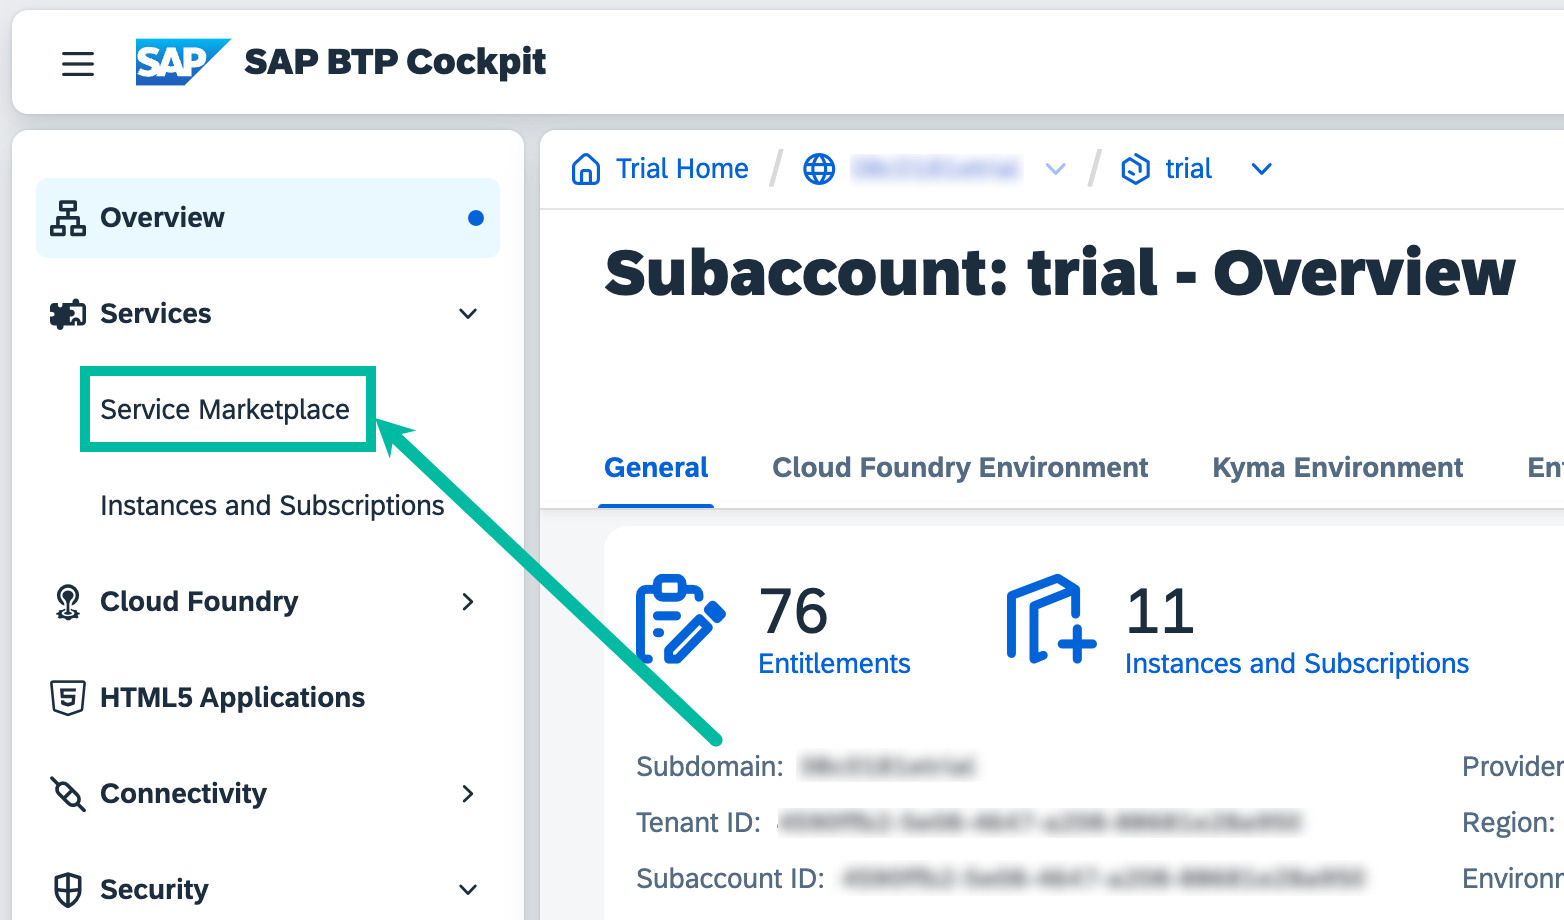This screenshot has width=1564, height=920.
Task: Click the Entitlements clipboard icon
Action: coord(680,618)
